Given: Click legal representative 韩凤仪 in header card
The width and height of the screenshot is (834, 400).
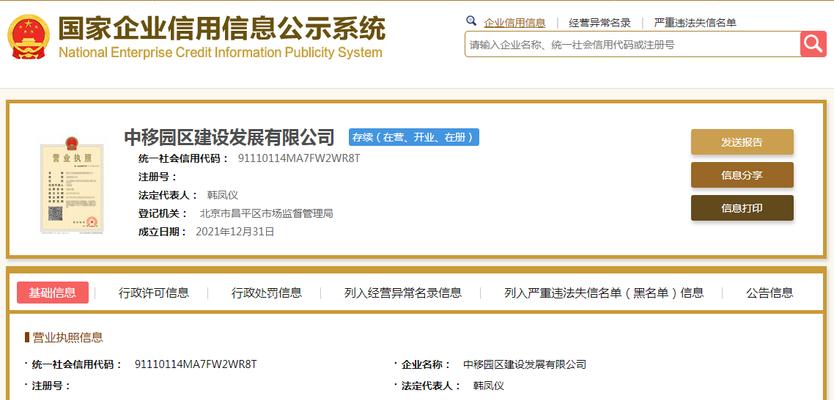Looking at the screenshot, I should click(x=222, y=195).
